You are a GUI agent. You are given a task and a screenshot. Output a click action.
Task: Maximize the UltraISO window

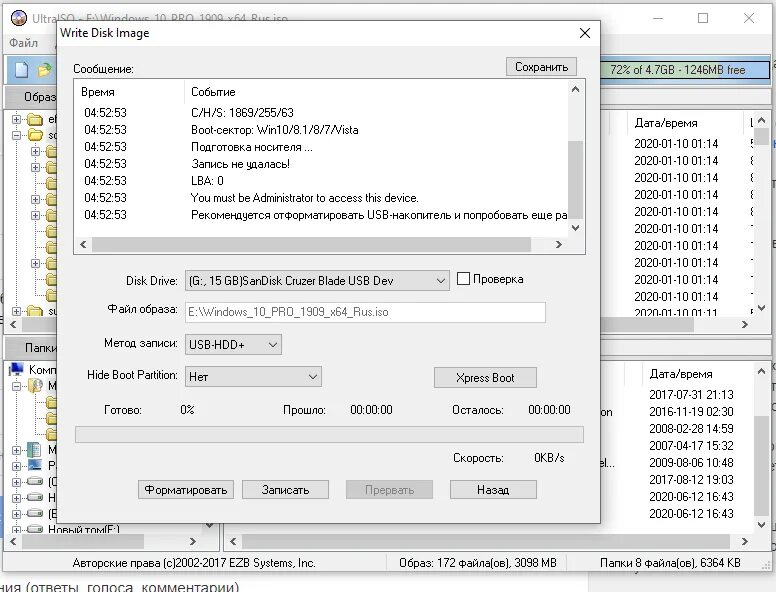[x=703, y=18]
